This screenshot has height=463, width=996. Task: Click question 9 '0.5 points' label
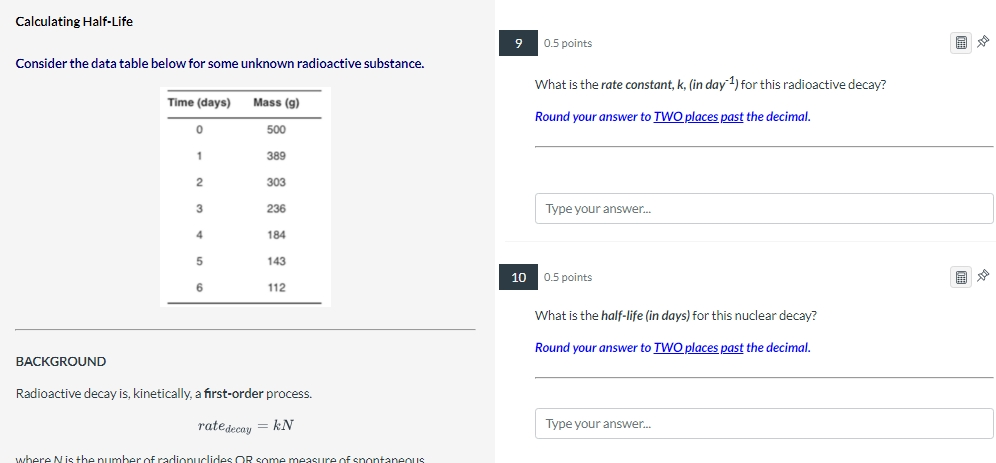coord(568,43)
